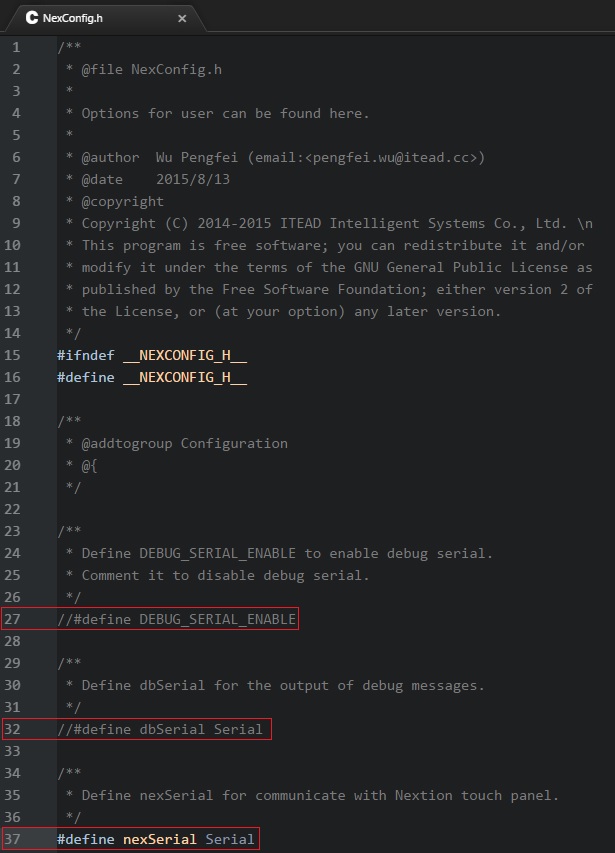Image resolution: width=615 pixels, height=853 pixels.
Task: Click line number 1 in the gutter
Action: click(x=17, y=46)
